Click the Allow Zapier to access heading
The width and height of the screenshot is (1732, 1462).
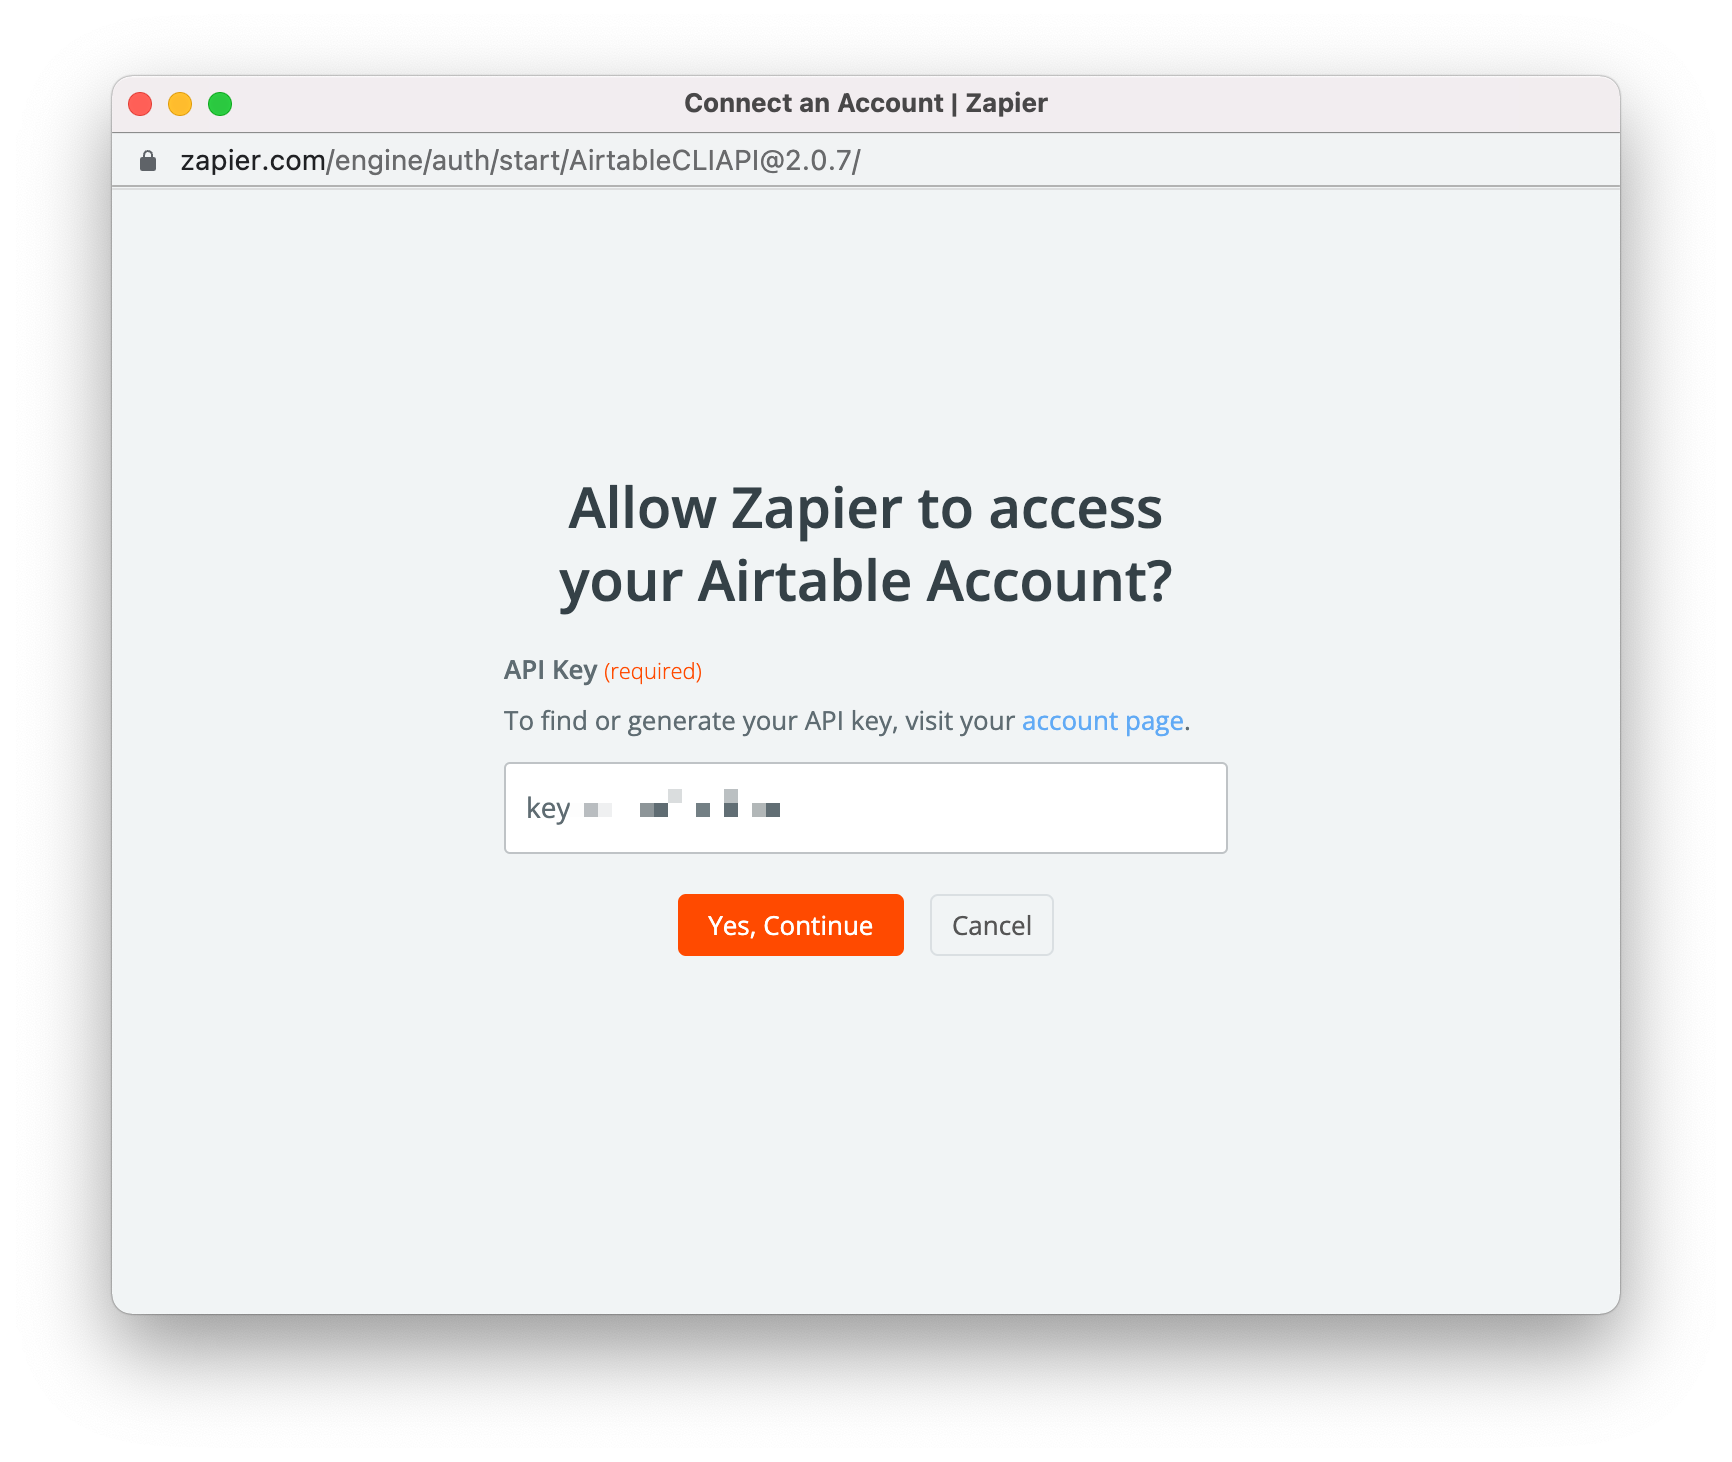pyautogui.click(x=865, y=508)
